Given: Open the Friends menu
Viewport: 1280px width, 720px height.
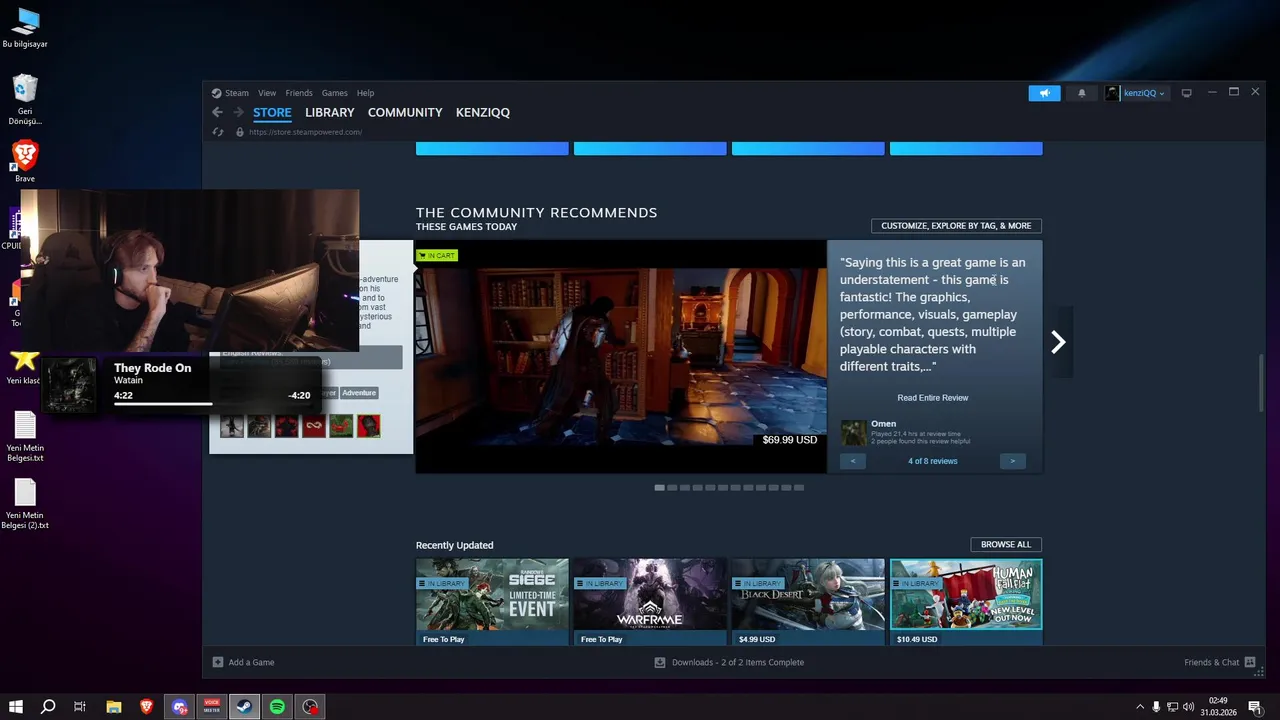Looking at the screenshot, I should [x=299, y=93].
